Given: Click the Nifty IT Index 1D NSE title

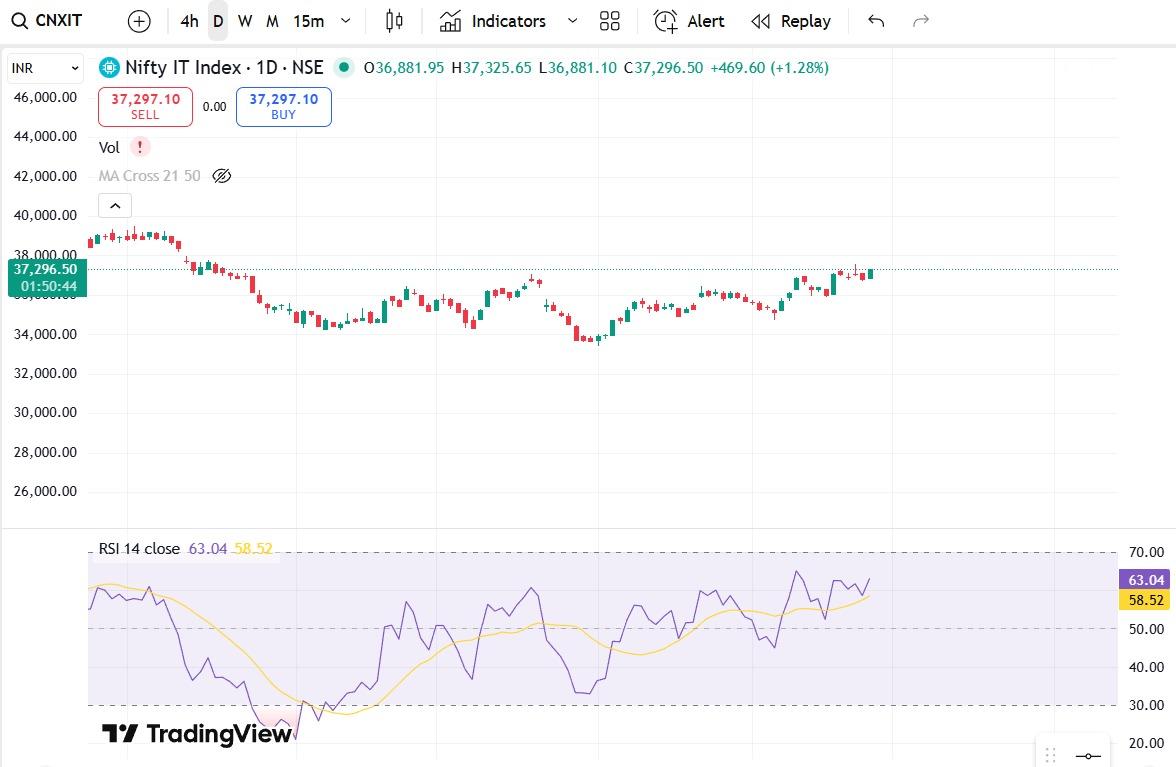Looking at the screenshot, I should (x=224, y=67).
